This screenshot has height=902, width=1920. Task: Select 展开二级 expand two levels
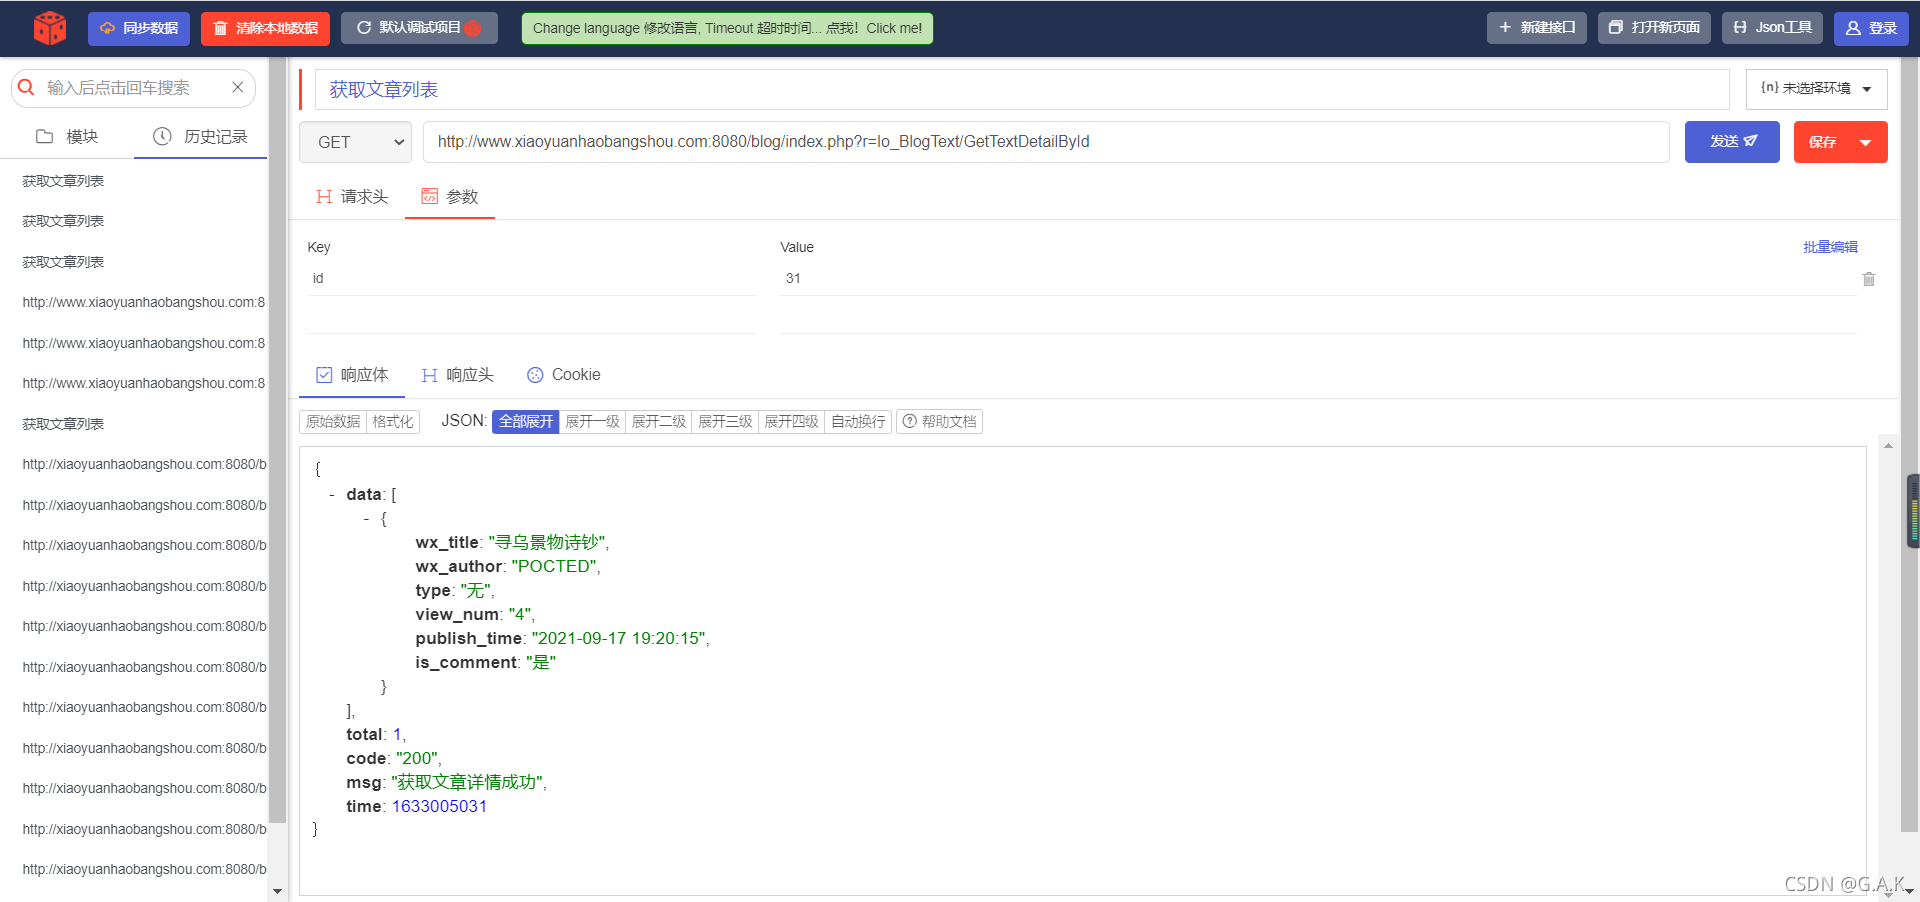pos(658,422)
